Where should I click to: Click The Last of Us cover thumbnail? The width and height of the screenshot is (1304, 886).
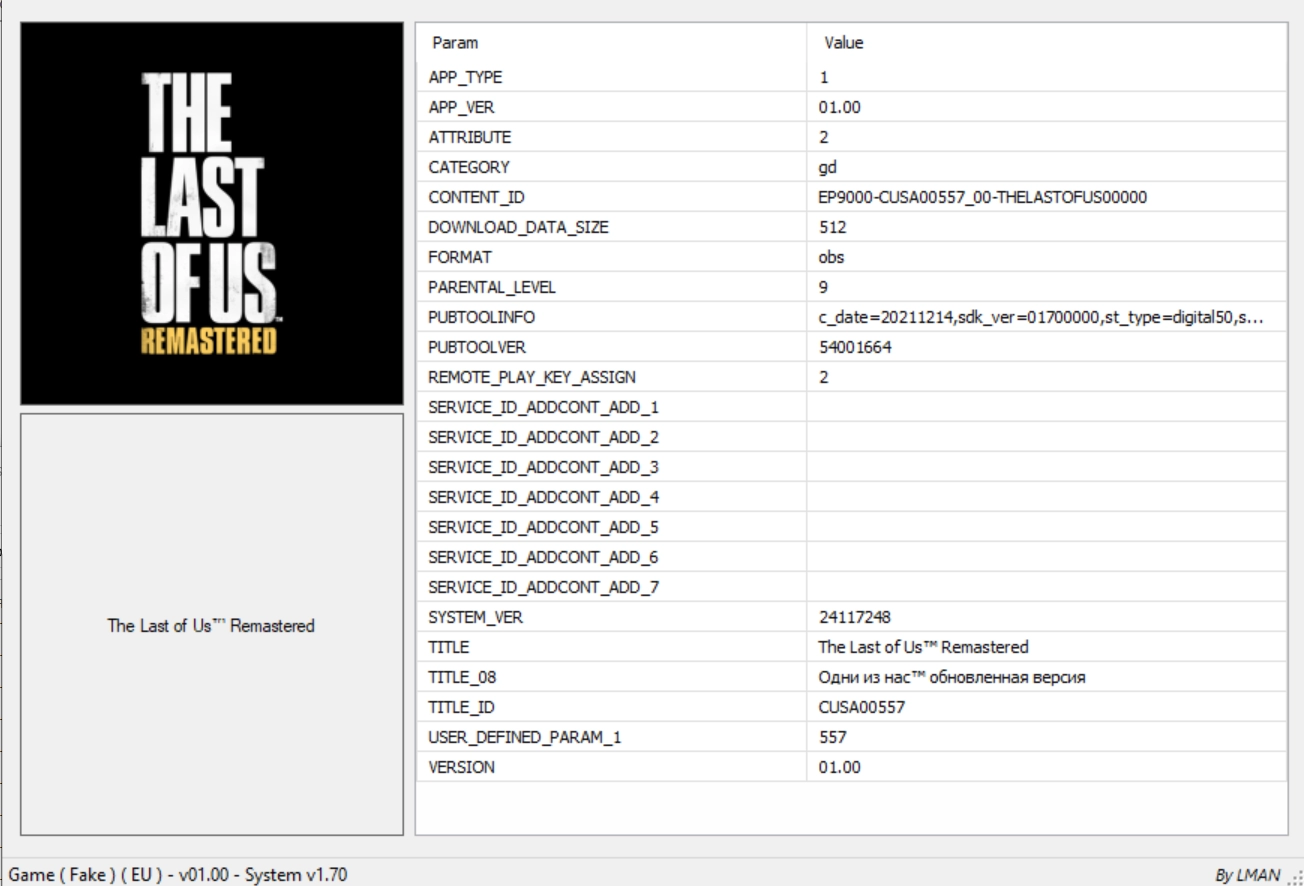(x=211, y=214)
